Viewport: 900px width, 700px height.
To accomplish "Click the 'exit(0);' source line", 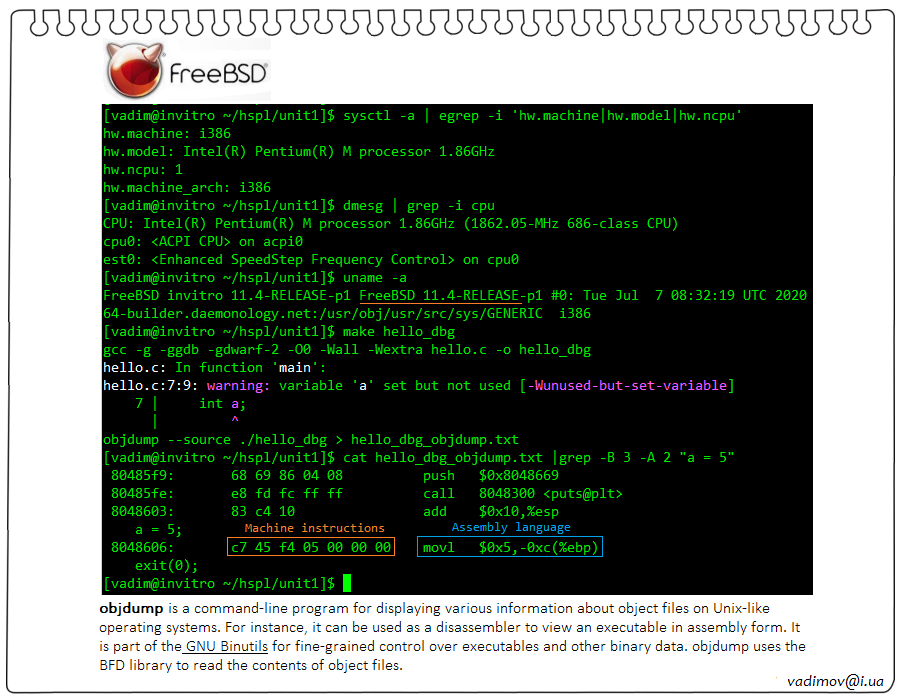I will click(x=166, y=565).
